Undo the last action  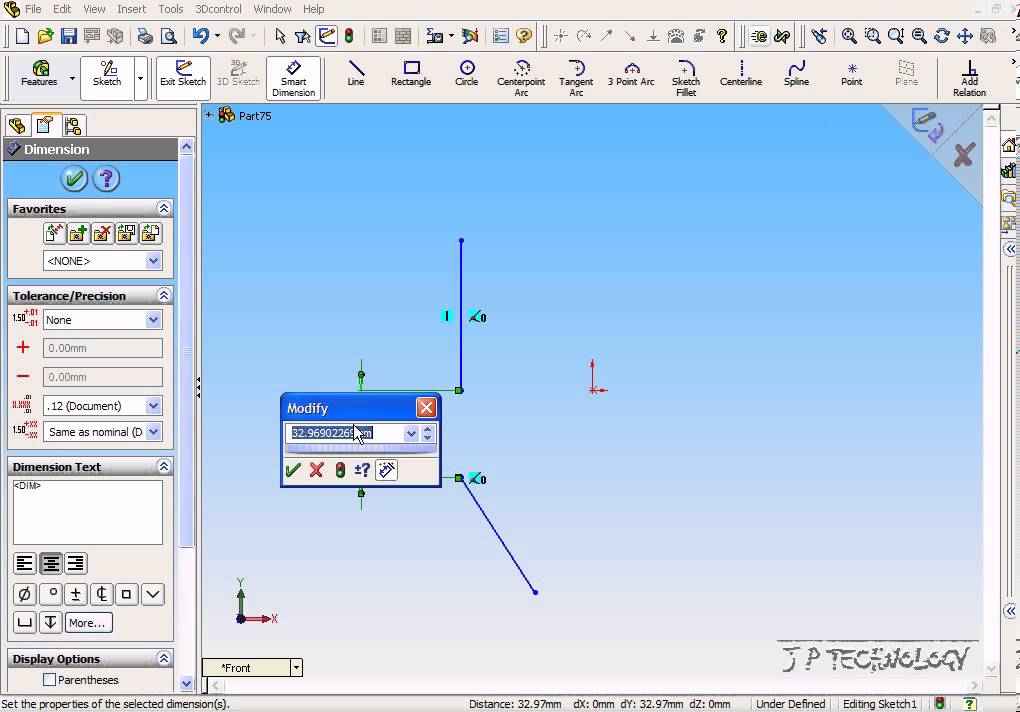200,36
